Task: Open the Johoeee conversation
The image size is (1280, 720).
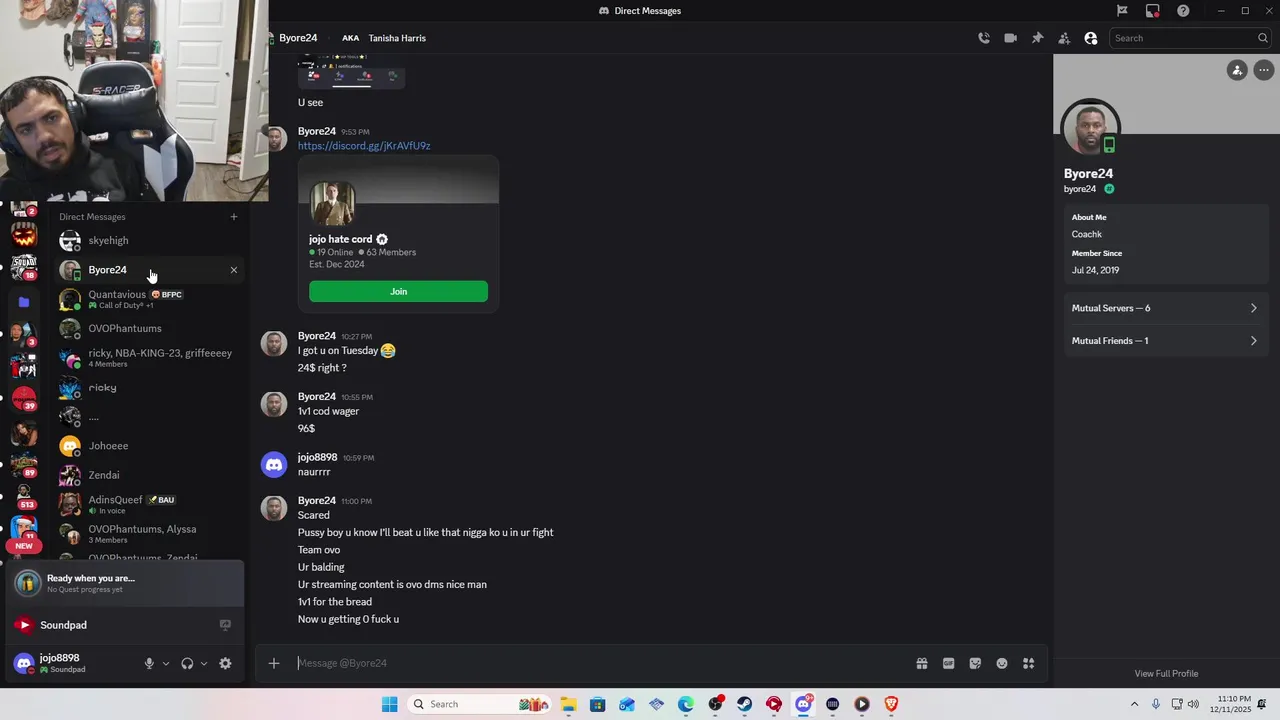Action: (x=147, y=446)
